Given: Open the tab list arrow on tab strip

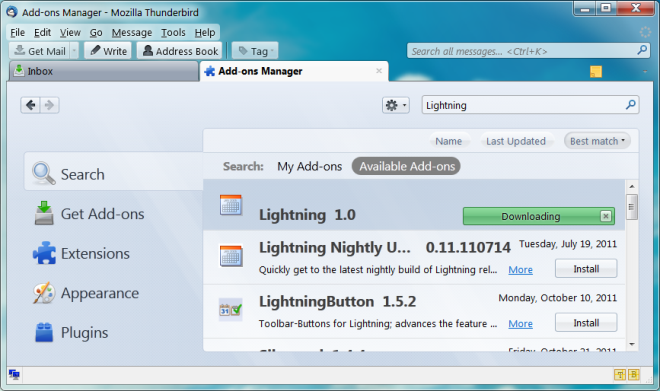Looking at the screenshot, I should [645, 72].
